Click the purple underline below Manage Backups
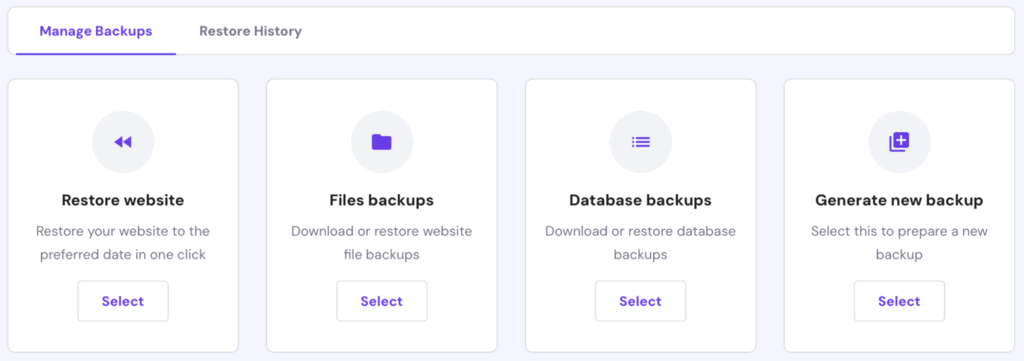 point(96,54)
